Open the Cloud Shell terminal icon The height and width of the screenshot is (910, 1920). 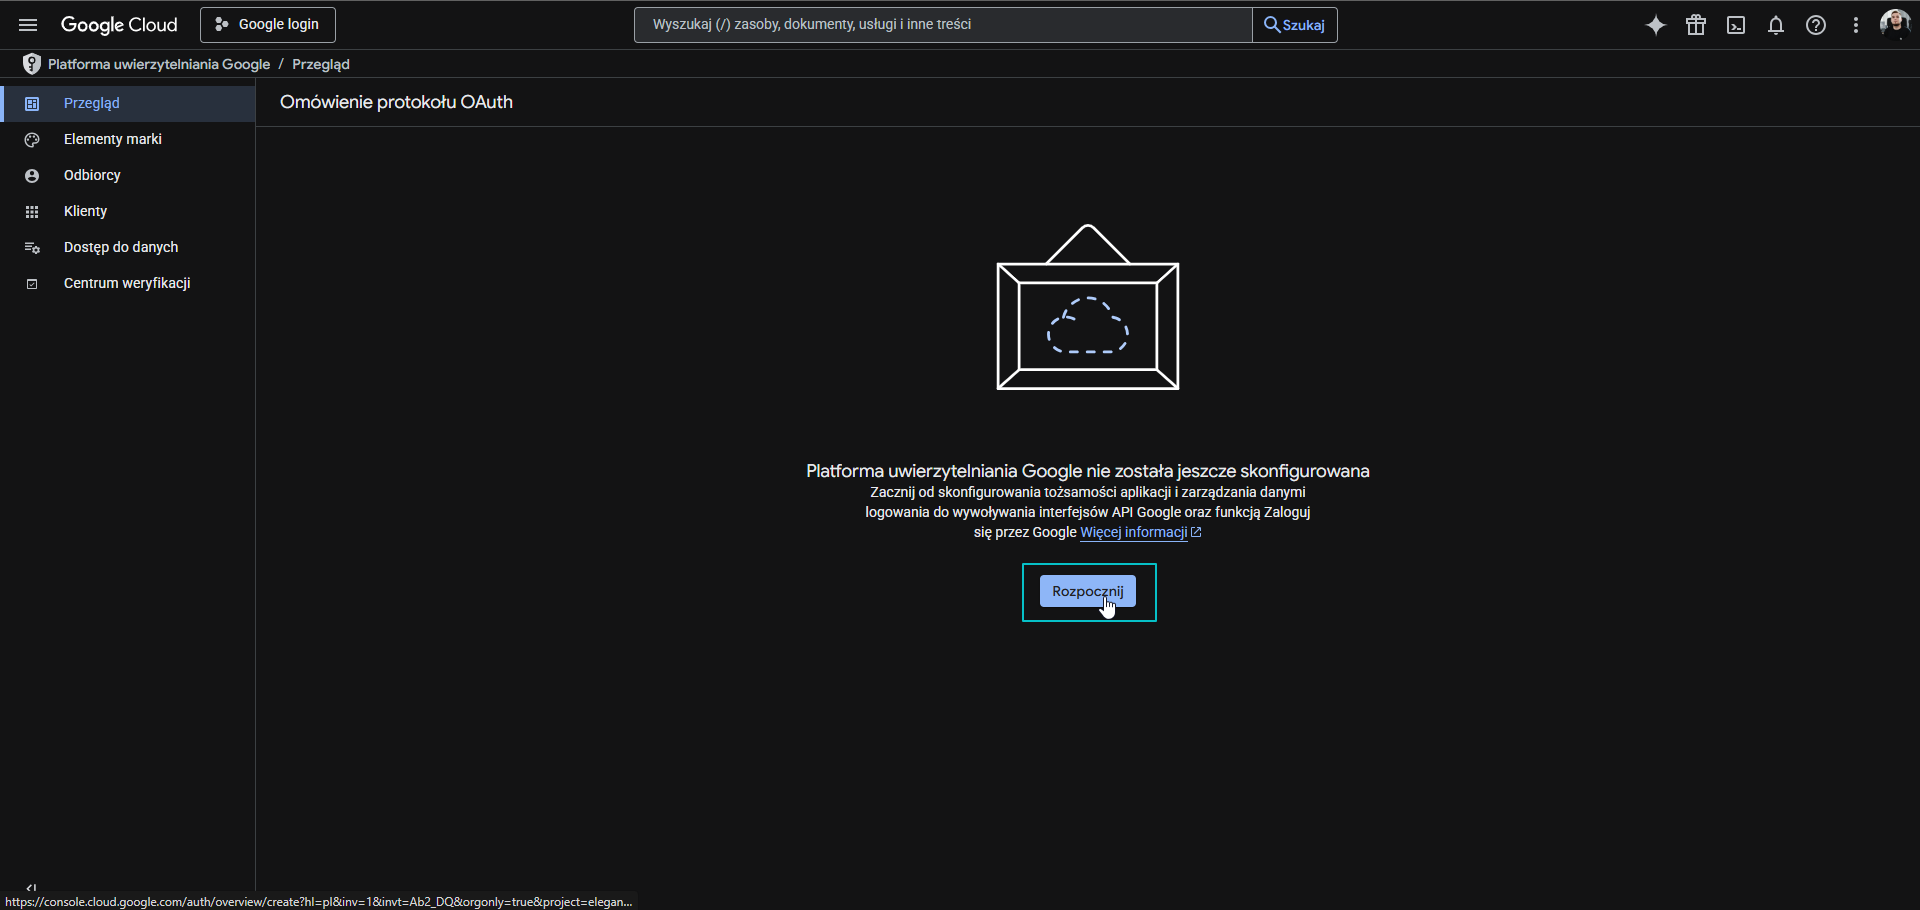pos(1736,25)
